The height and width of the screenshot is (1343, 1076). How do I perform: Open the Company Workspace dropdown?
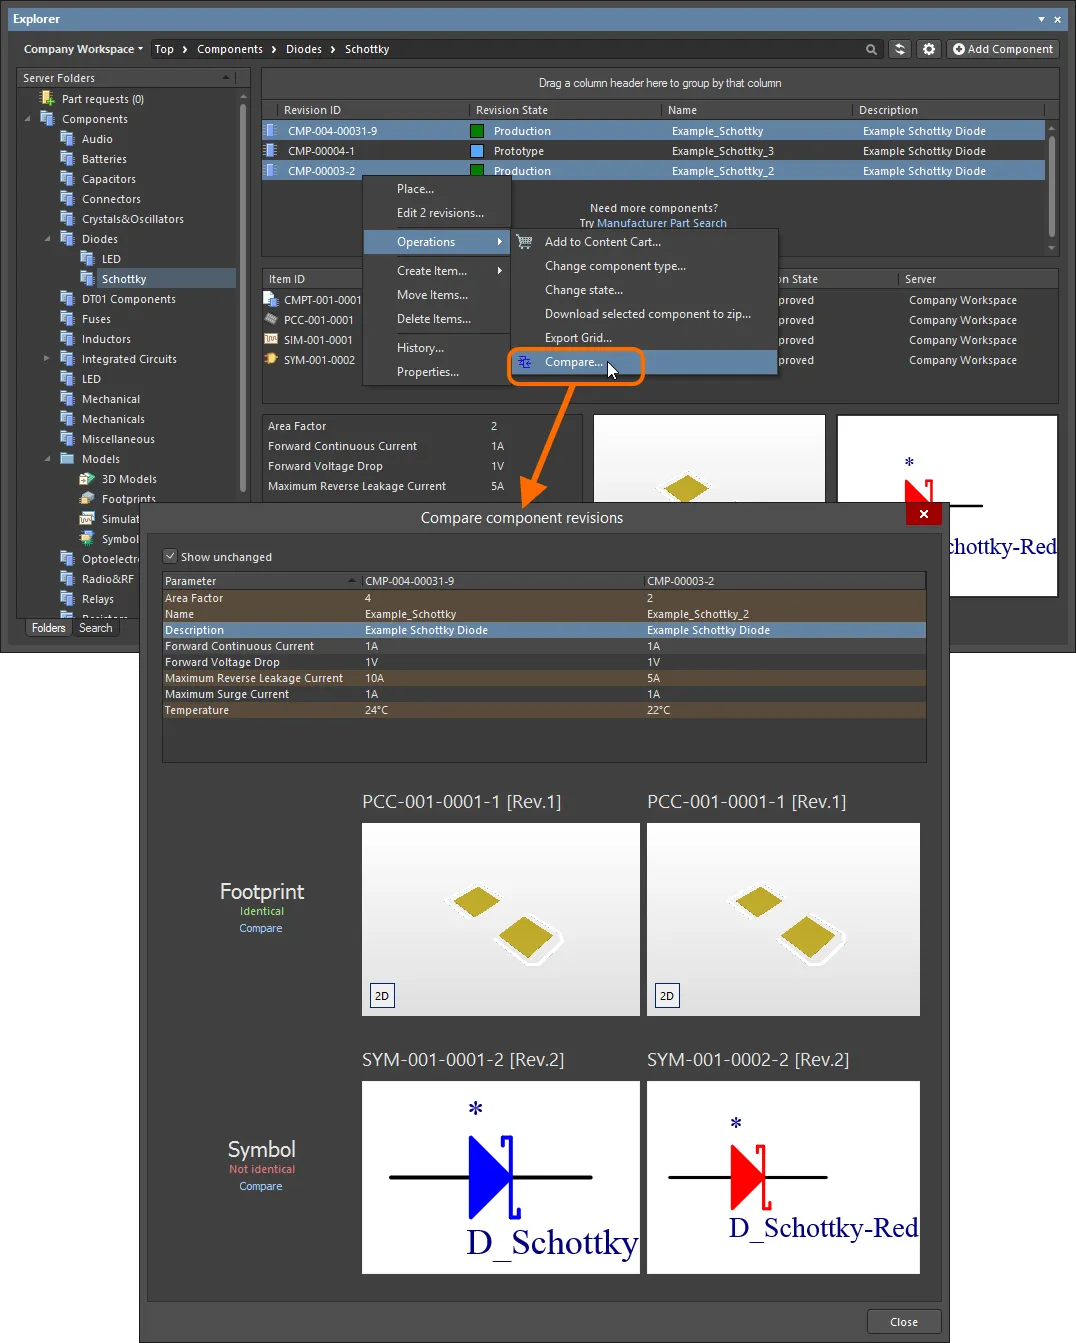[x=83, y=49]
